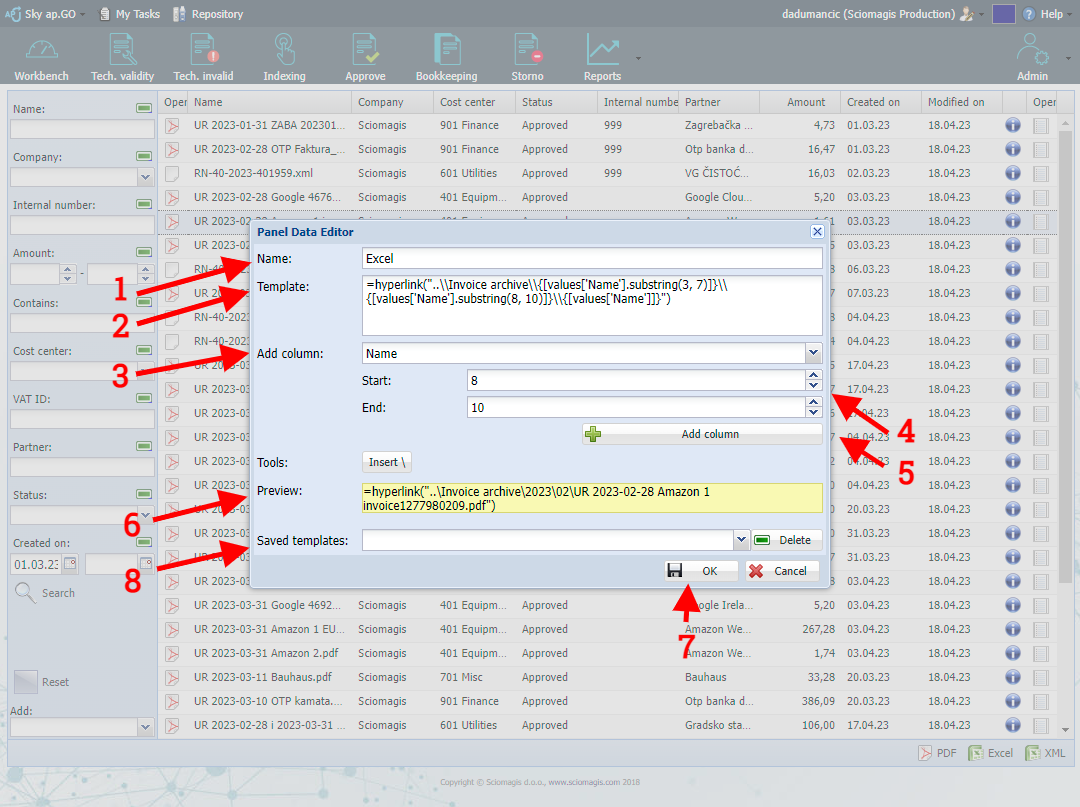This screenshot has height=807, width=1080.
Task: Tick checkbox for RN-40-2023-401959.xml row
Action: tap(1041, 174)
